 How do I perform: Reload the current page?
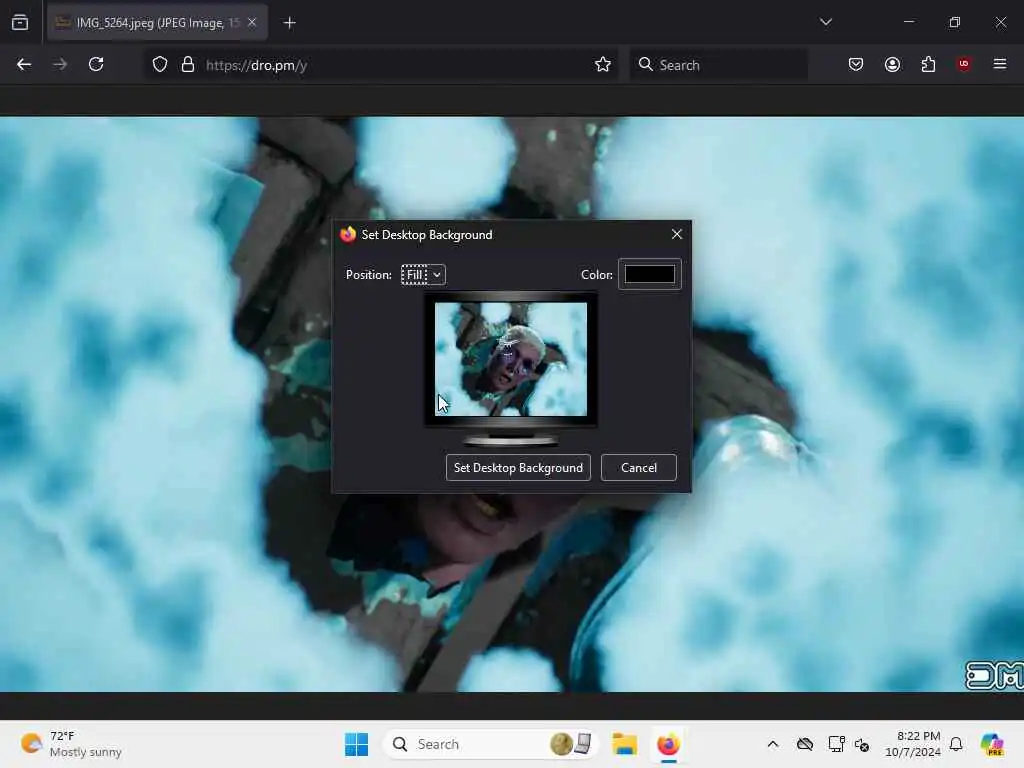pyautogui.click(x=96, y=65)
